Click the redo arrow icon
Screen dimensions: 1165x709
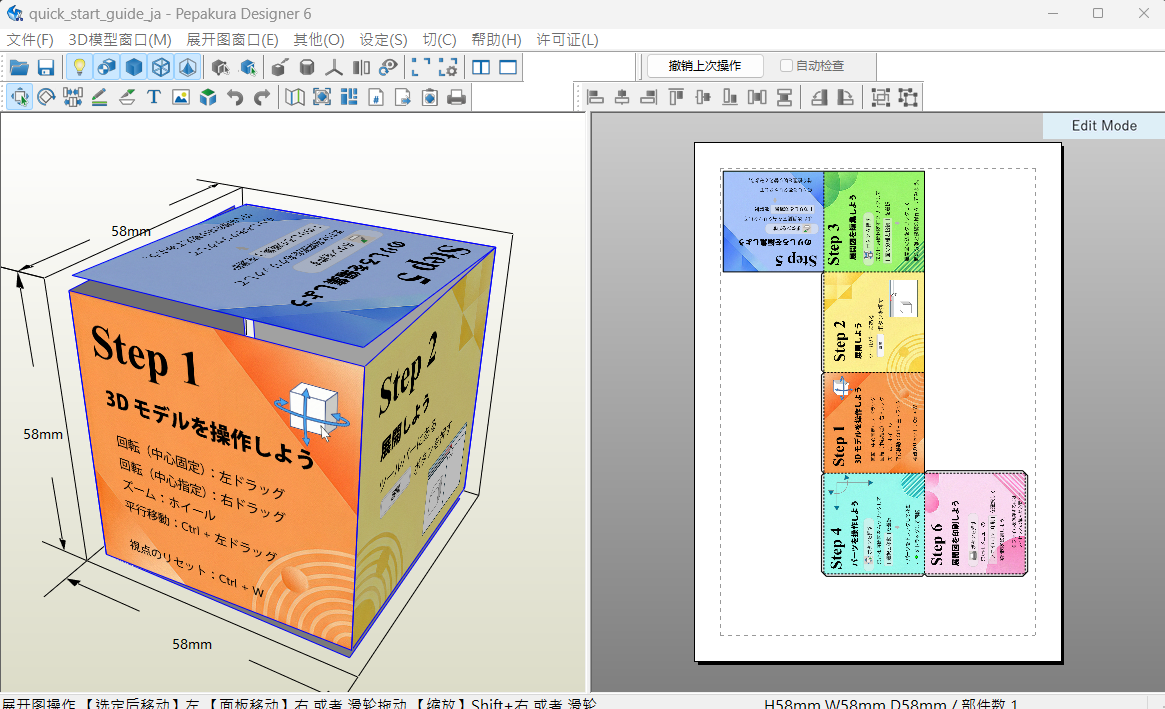pyautogui.click(x=262, y=97)
